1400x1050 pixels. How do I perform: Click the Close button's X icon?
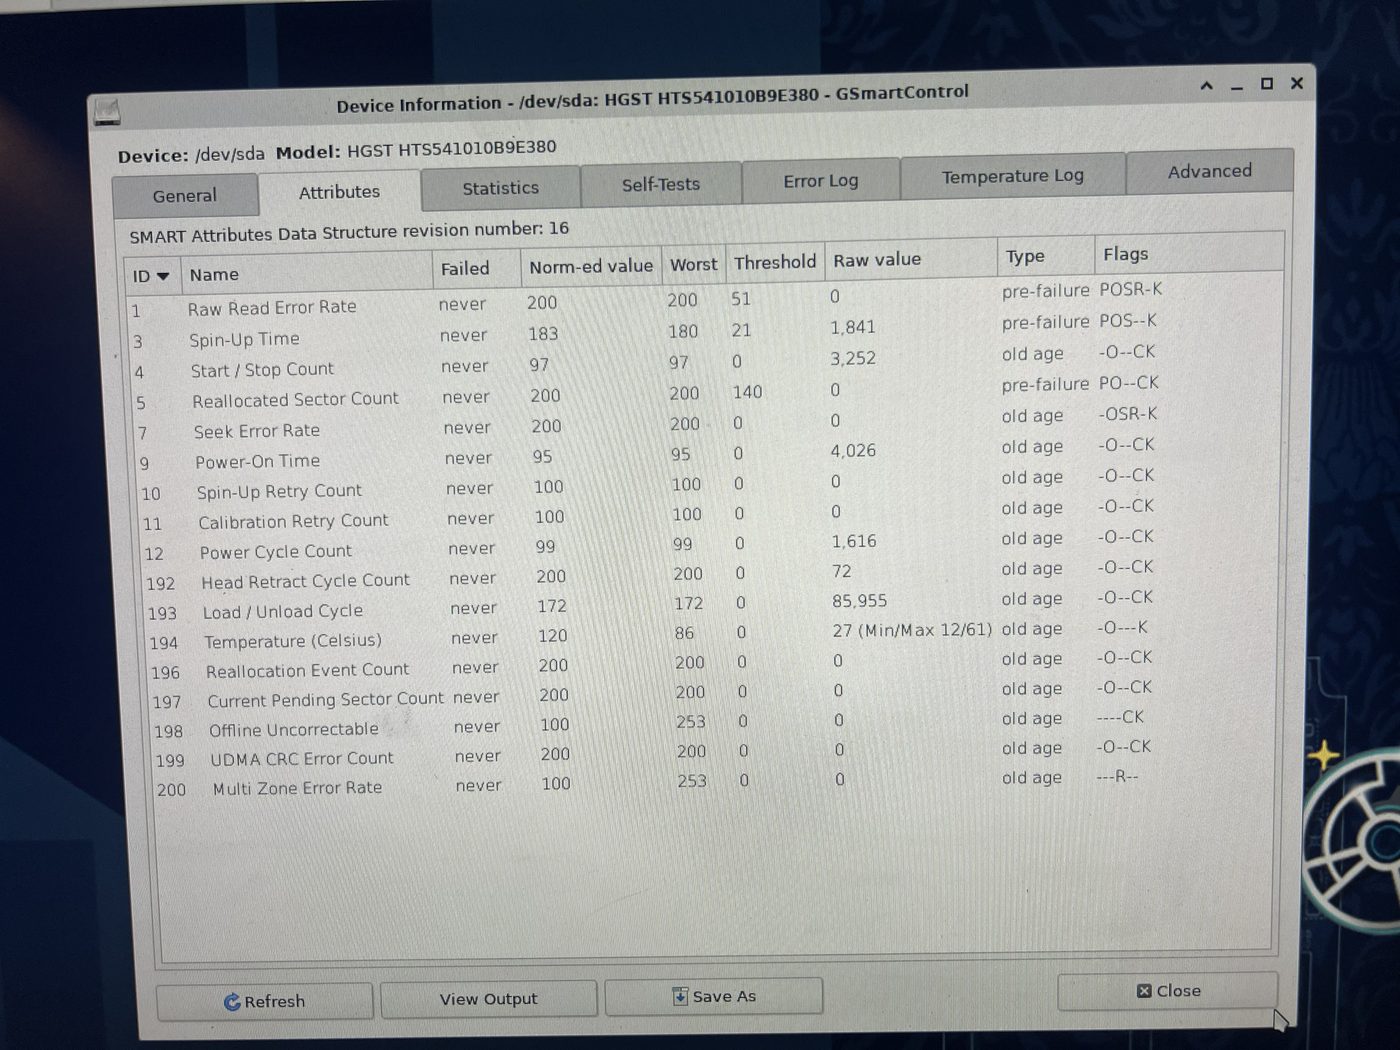click(x=1144, y=991)
